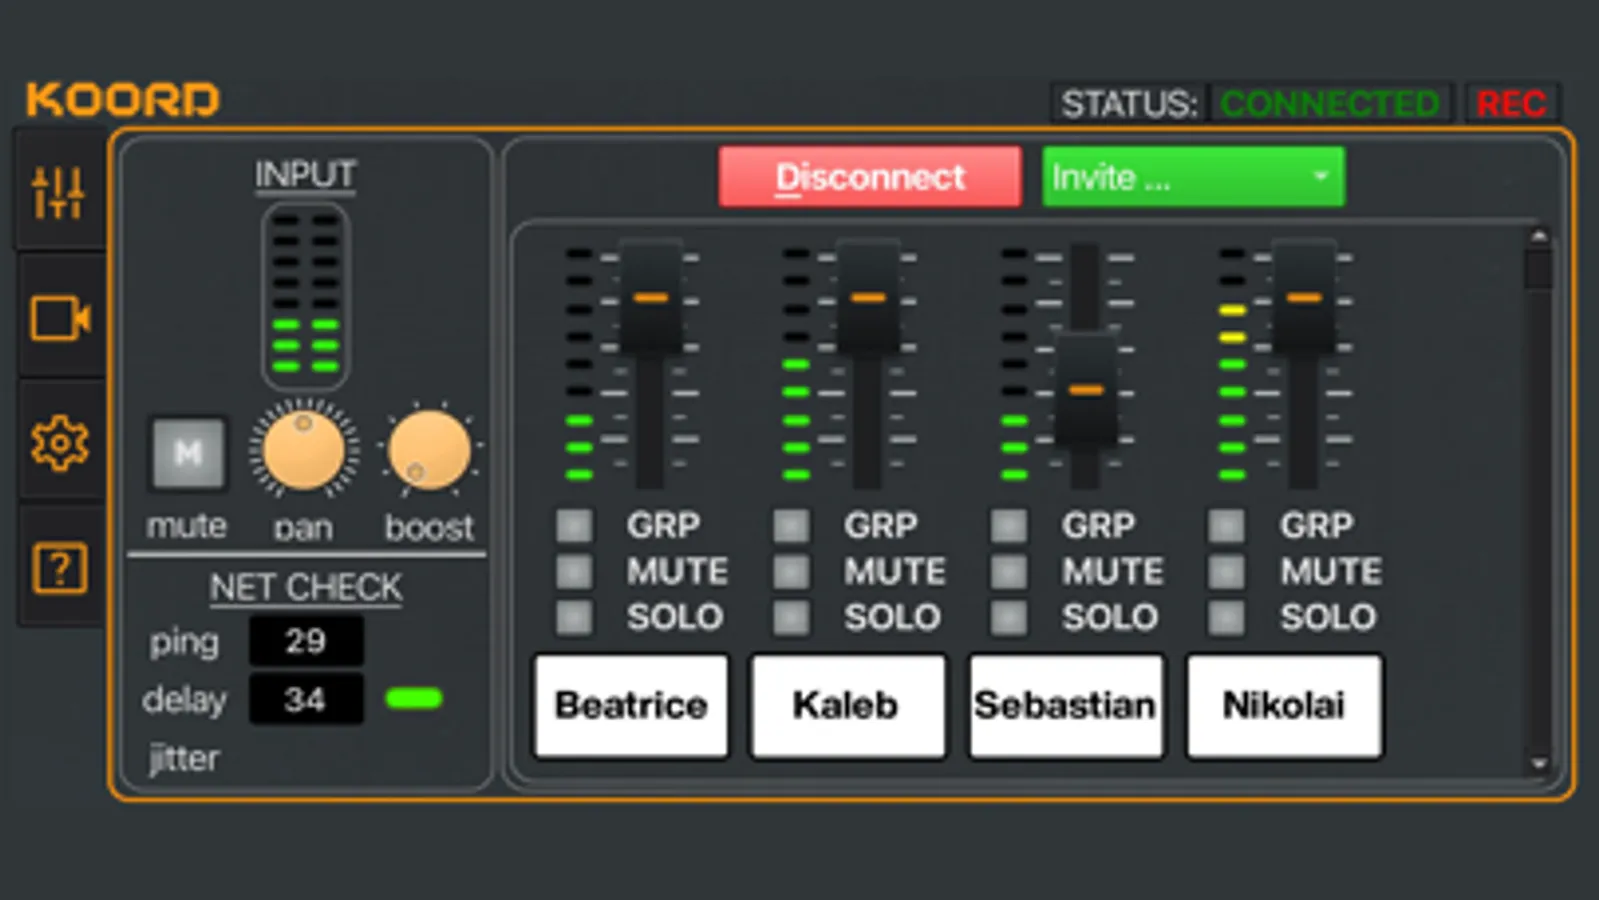
Task: Solo Nikolai's channel
Action: pos(1227,617)
